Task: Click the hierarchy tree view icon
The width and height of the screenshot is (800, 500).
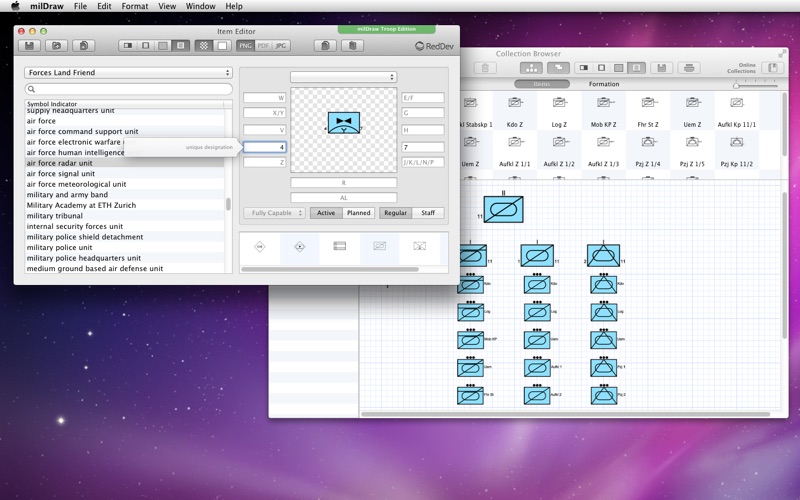Action: click(531, 68)
